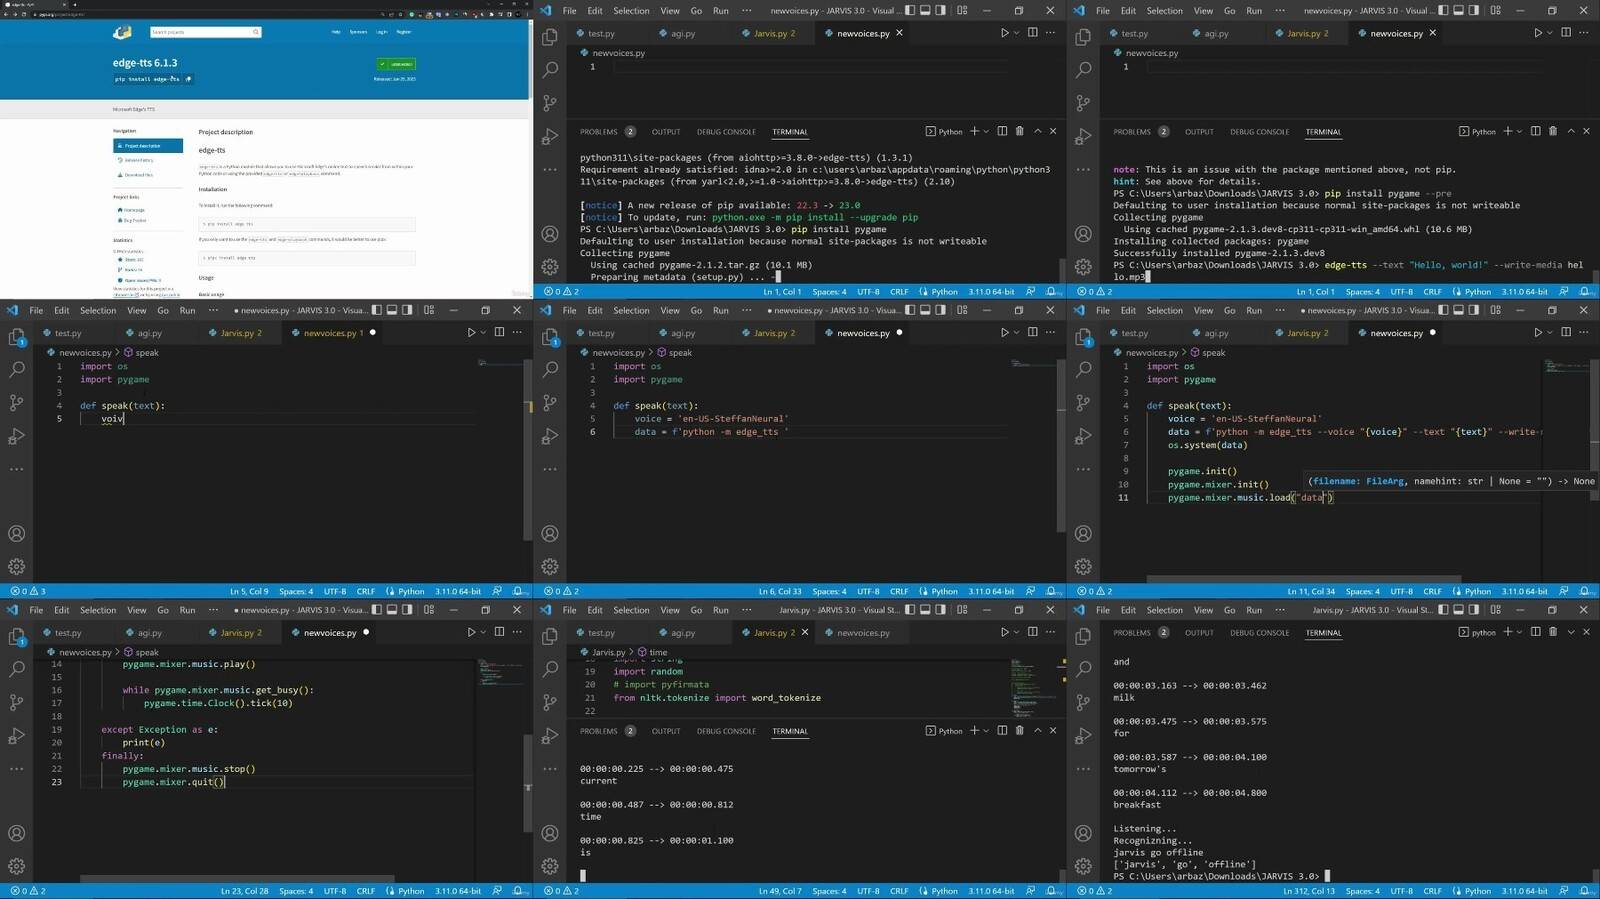Viewport: 1600px width, 899px height.
Task: Open File menu in 'Preparing metadata' window
Action: click(569, 10)
